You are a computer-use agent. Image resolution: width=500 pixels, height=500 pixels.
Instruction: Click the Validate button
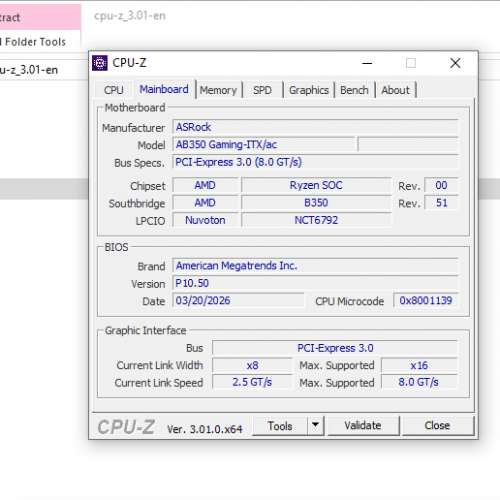tap(363, 425)
